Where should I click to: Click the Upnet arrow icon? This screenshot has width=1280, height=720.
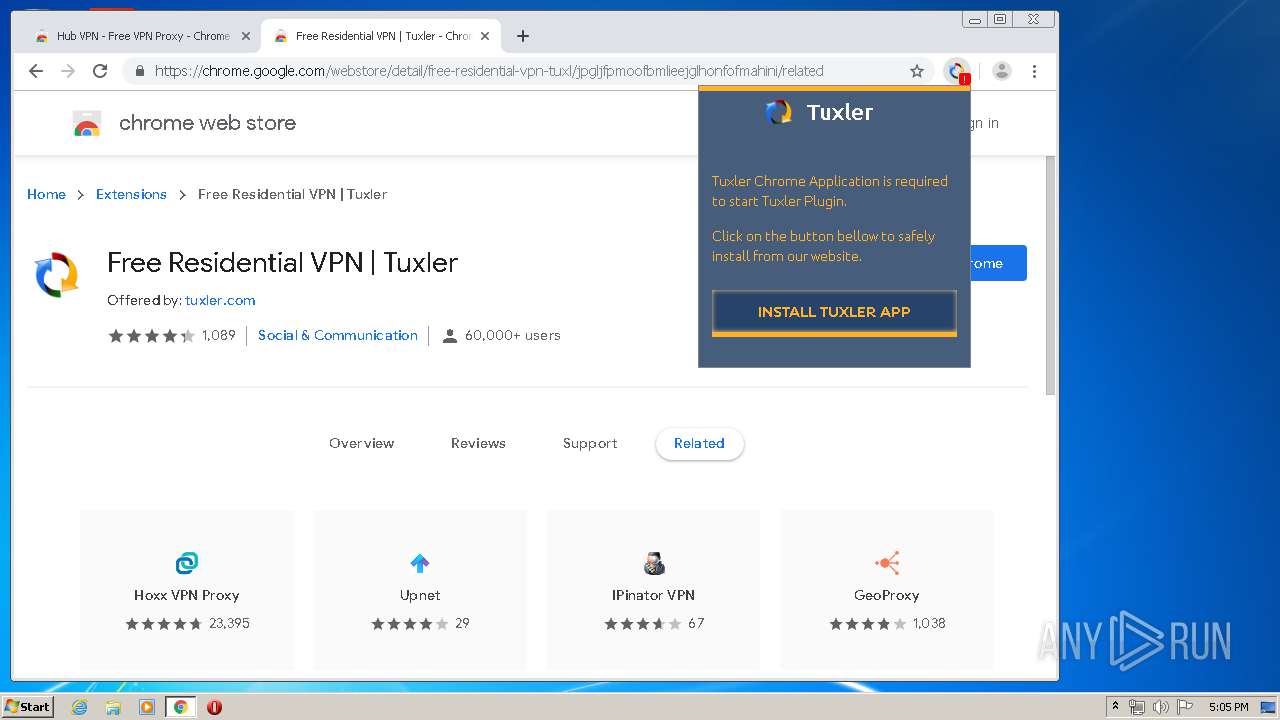point(420,563)
